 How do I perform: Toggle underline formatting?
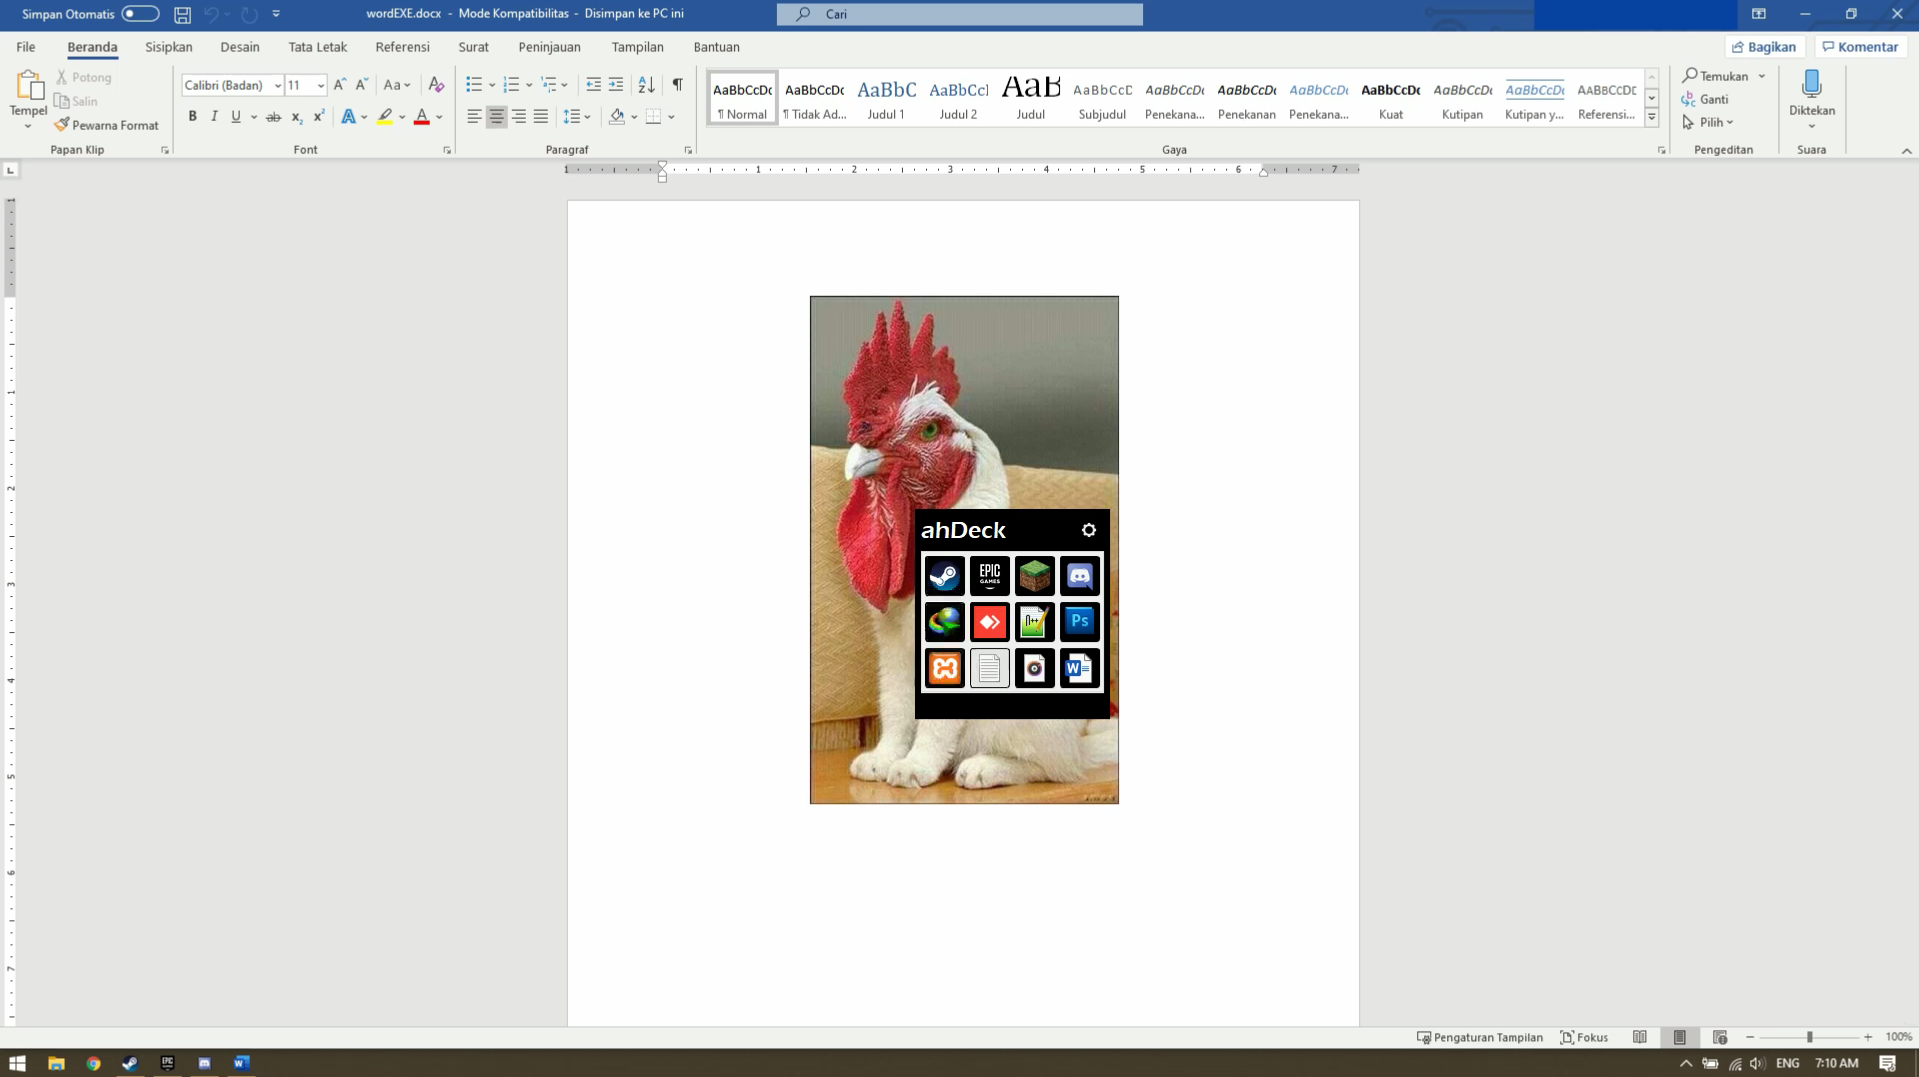236,117
